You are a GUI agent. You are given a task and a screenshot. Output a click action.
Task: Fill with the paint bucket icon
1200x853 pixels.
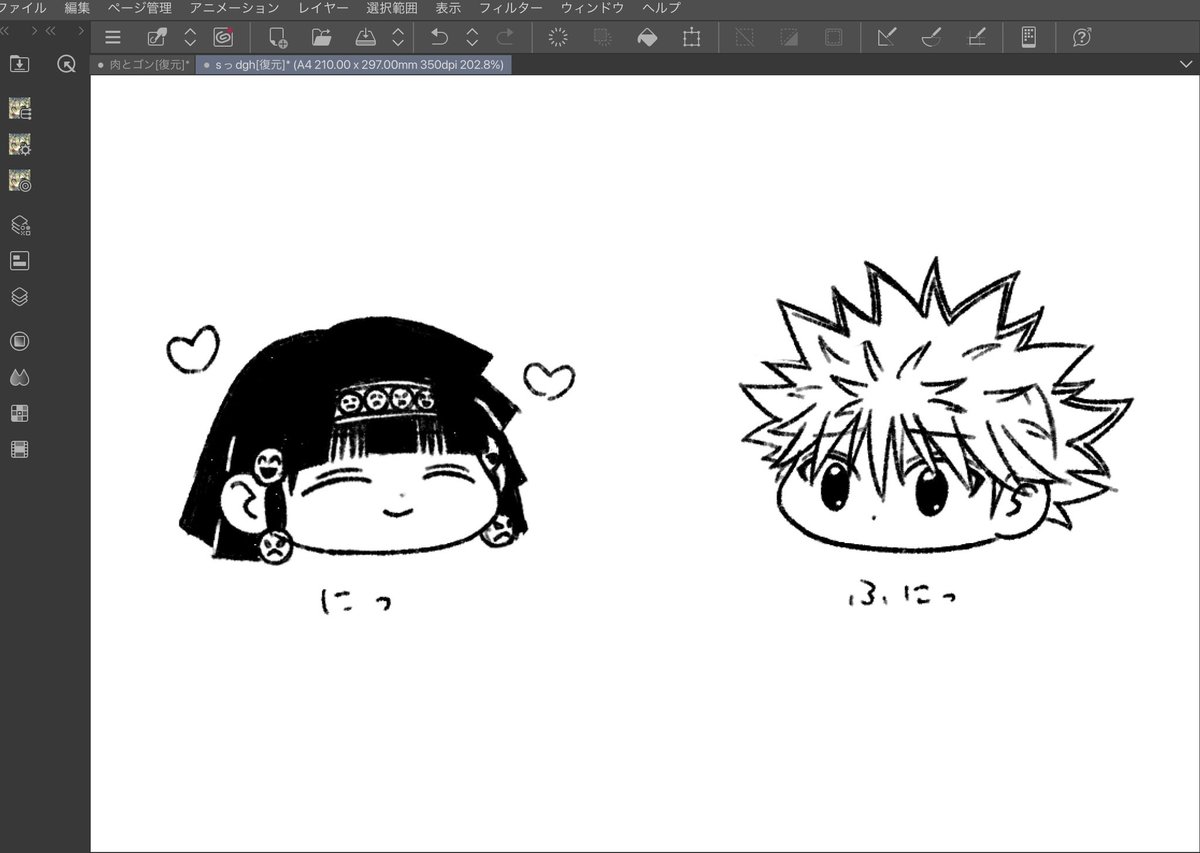click(x=647, y=38)
